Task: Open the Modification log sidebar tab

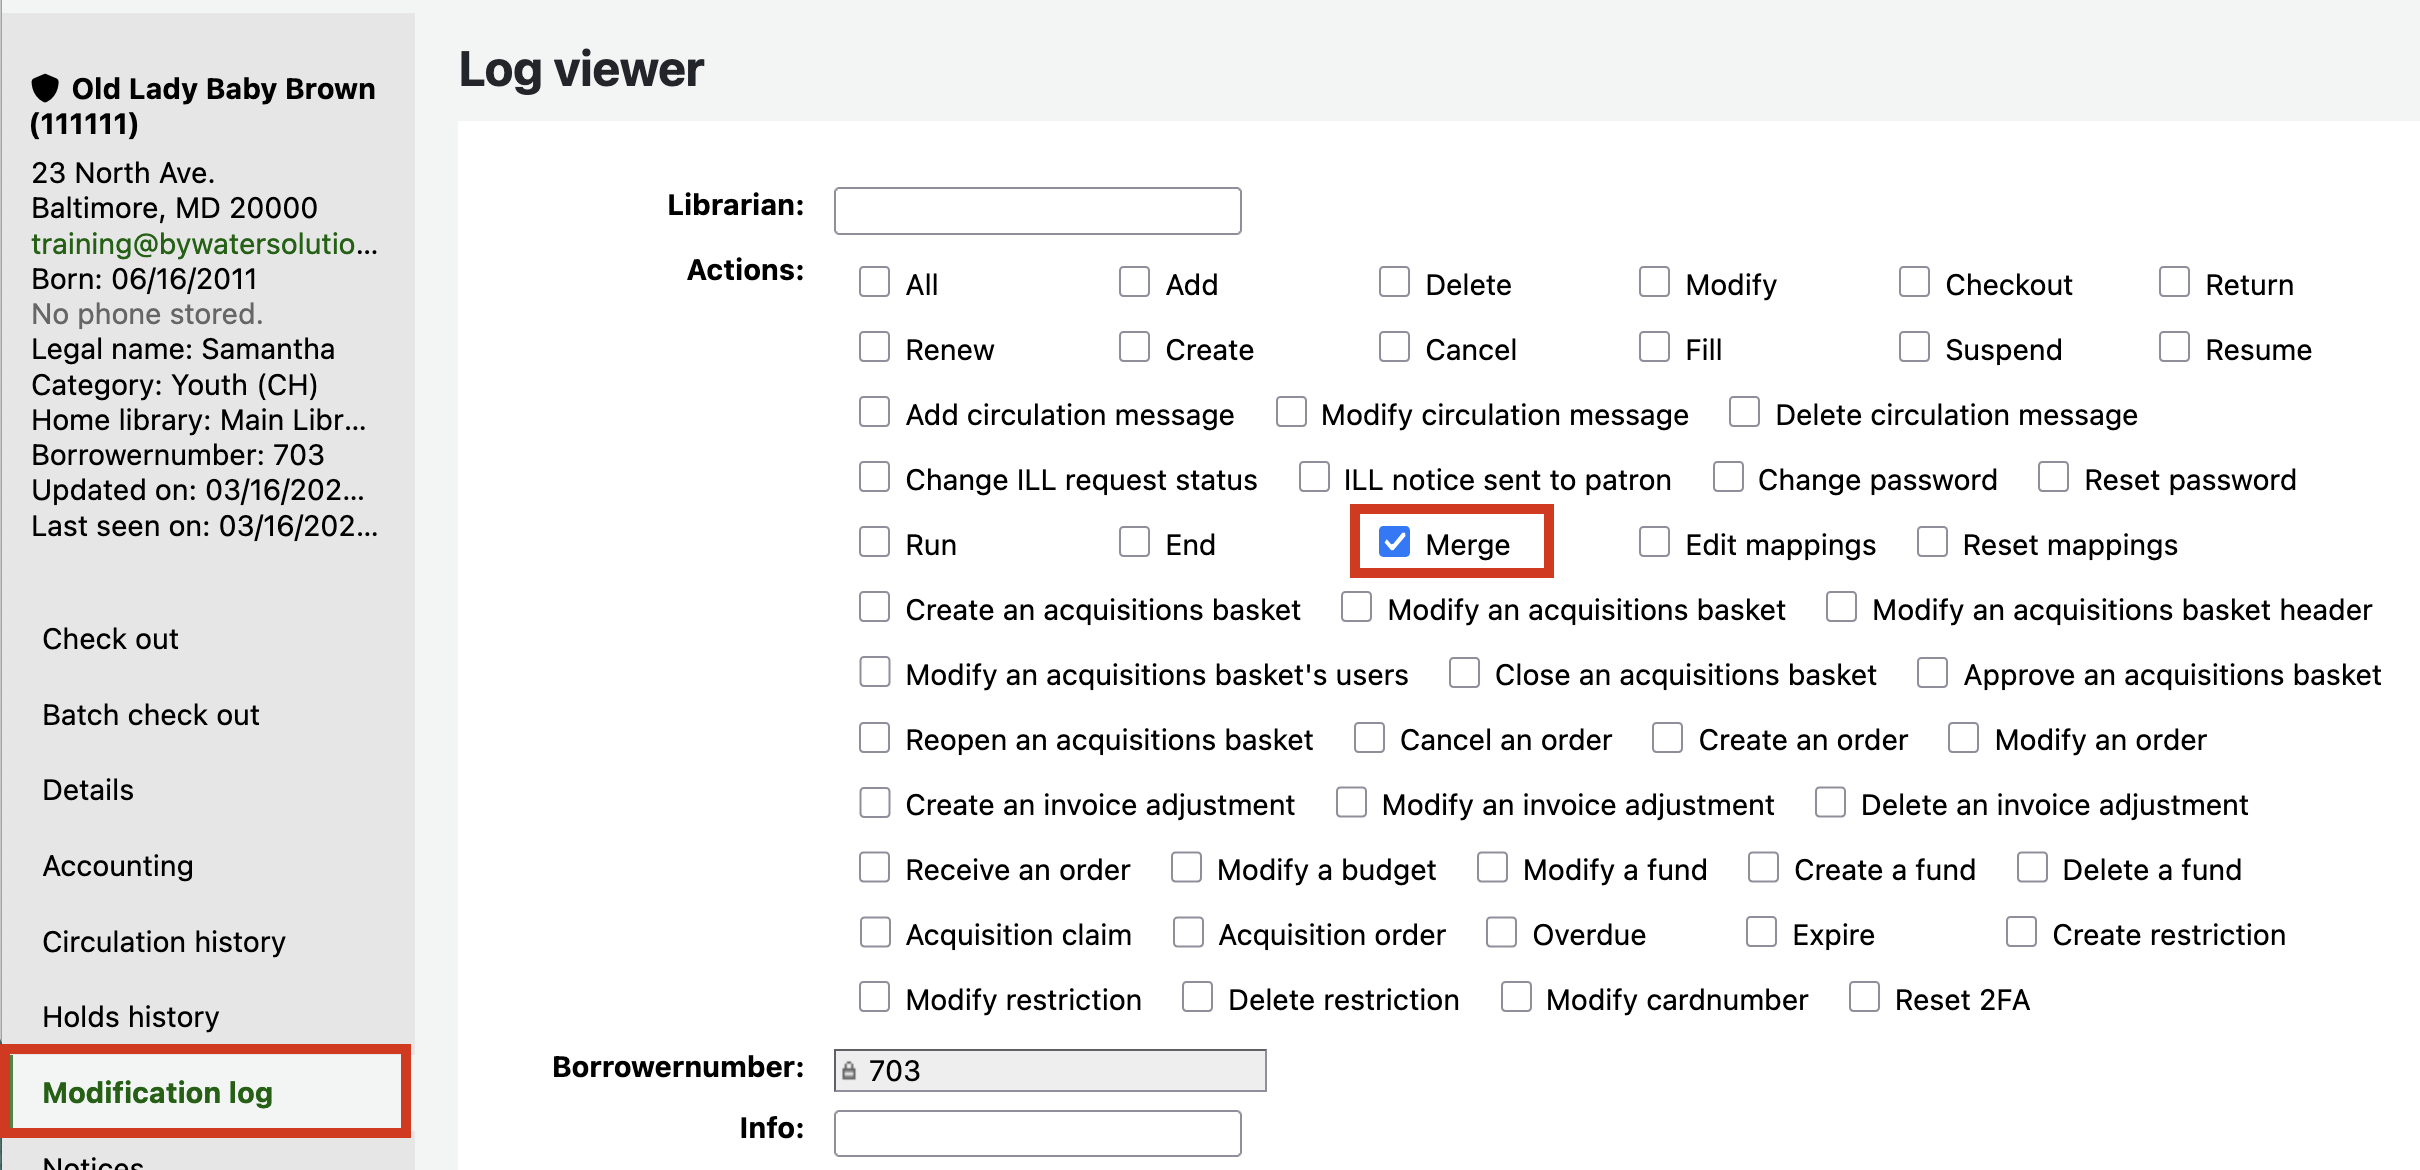Action: [157, 1092]
